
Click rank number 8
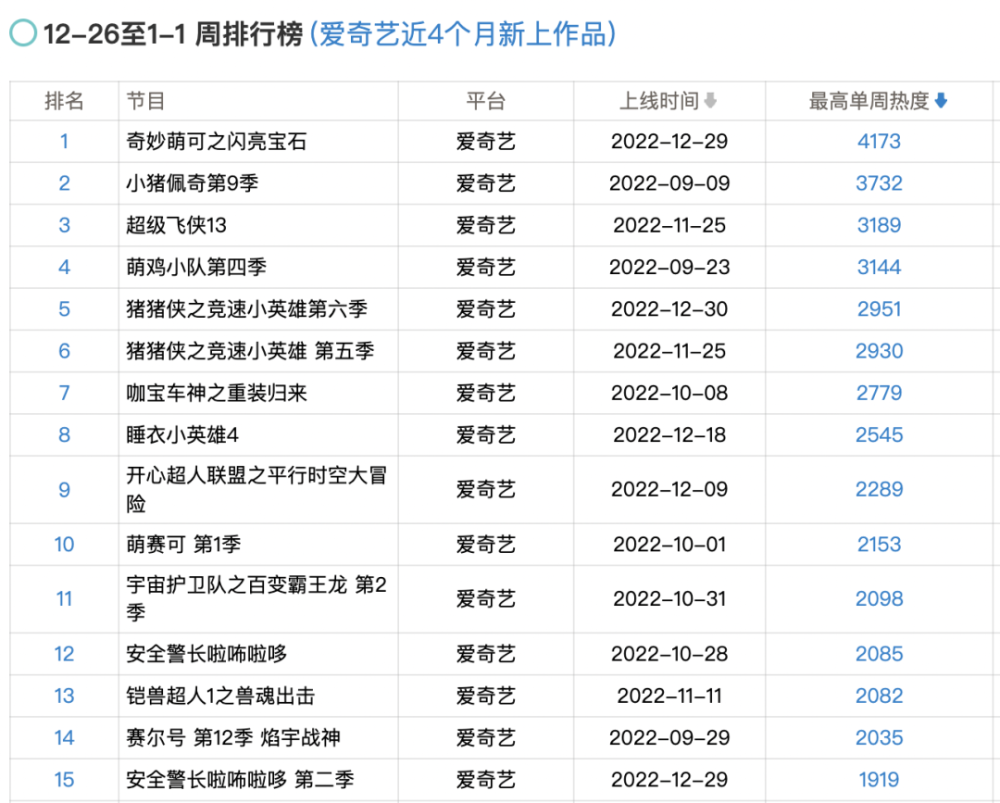64,435
